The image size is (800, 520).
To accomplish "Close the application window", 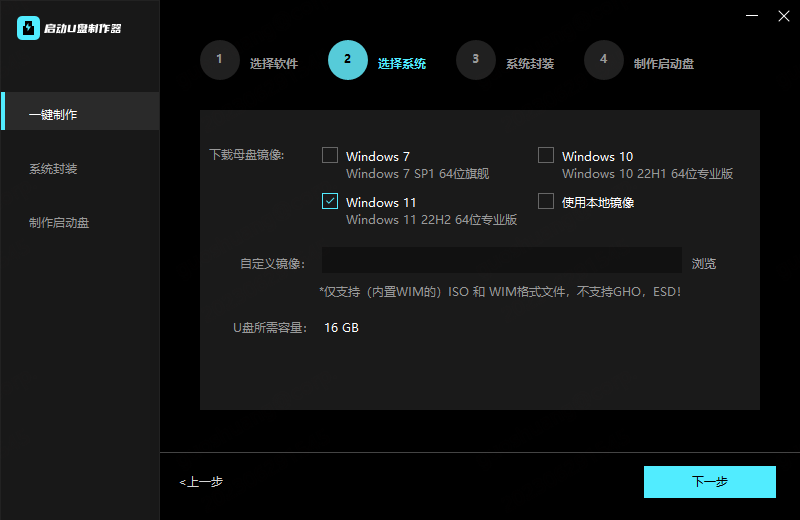I will 782,17.
